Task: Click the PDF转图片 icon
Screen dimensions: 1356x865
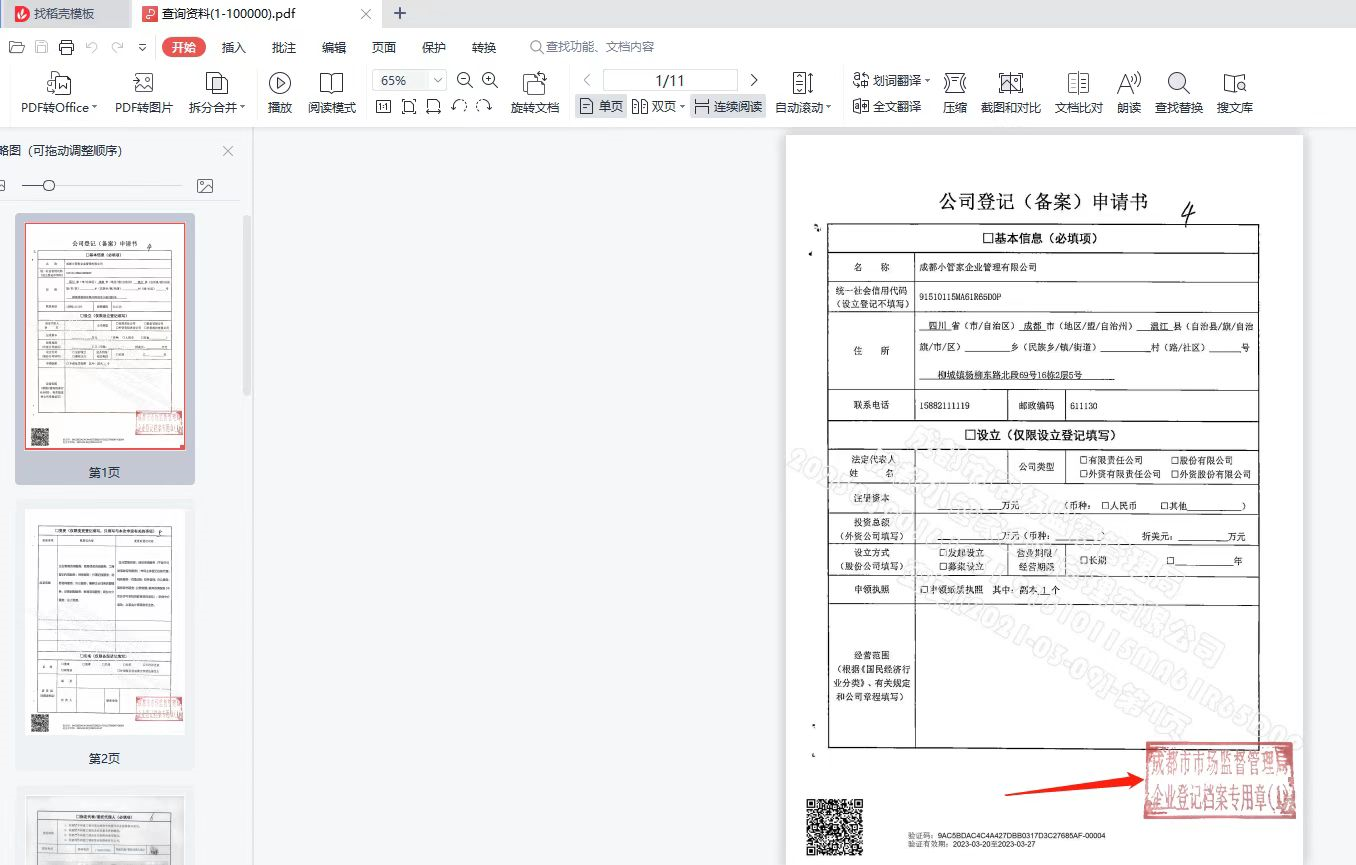Action: tap(143, 84)
